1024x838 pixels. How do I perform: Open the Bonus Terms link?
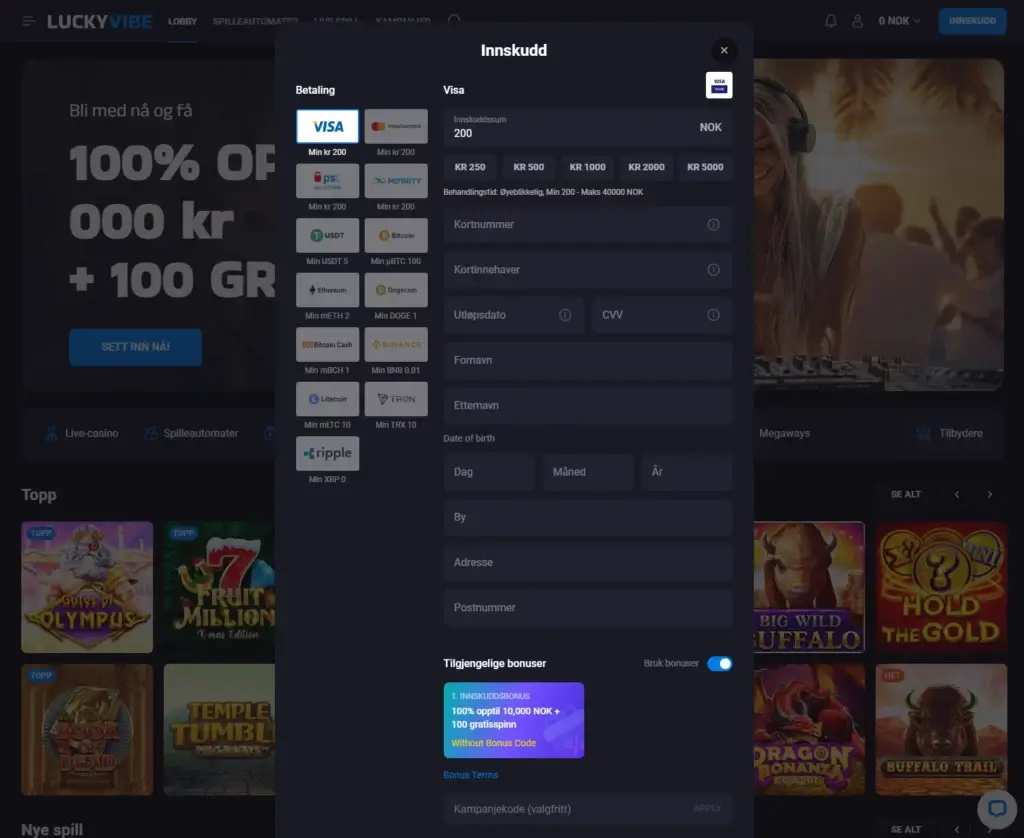tap(470, 775)
